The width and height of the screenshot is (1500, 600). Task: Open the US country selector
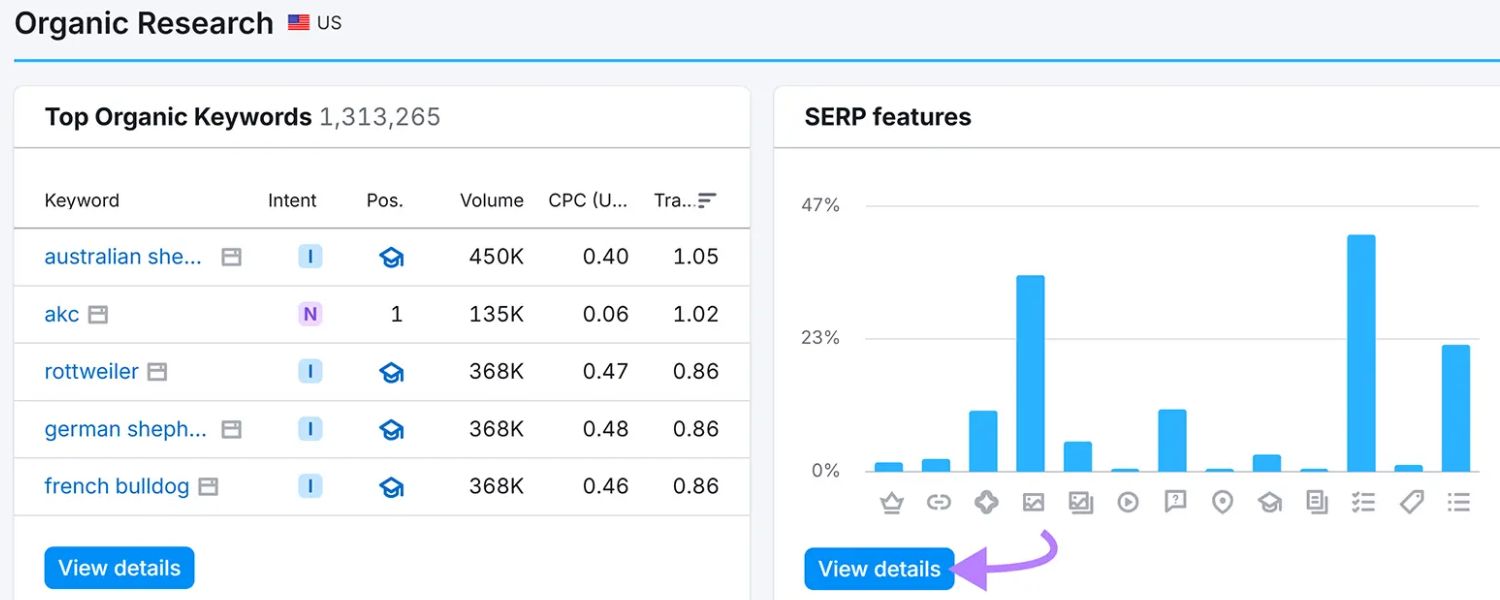(x=315, y=21)
